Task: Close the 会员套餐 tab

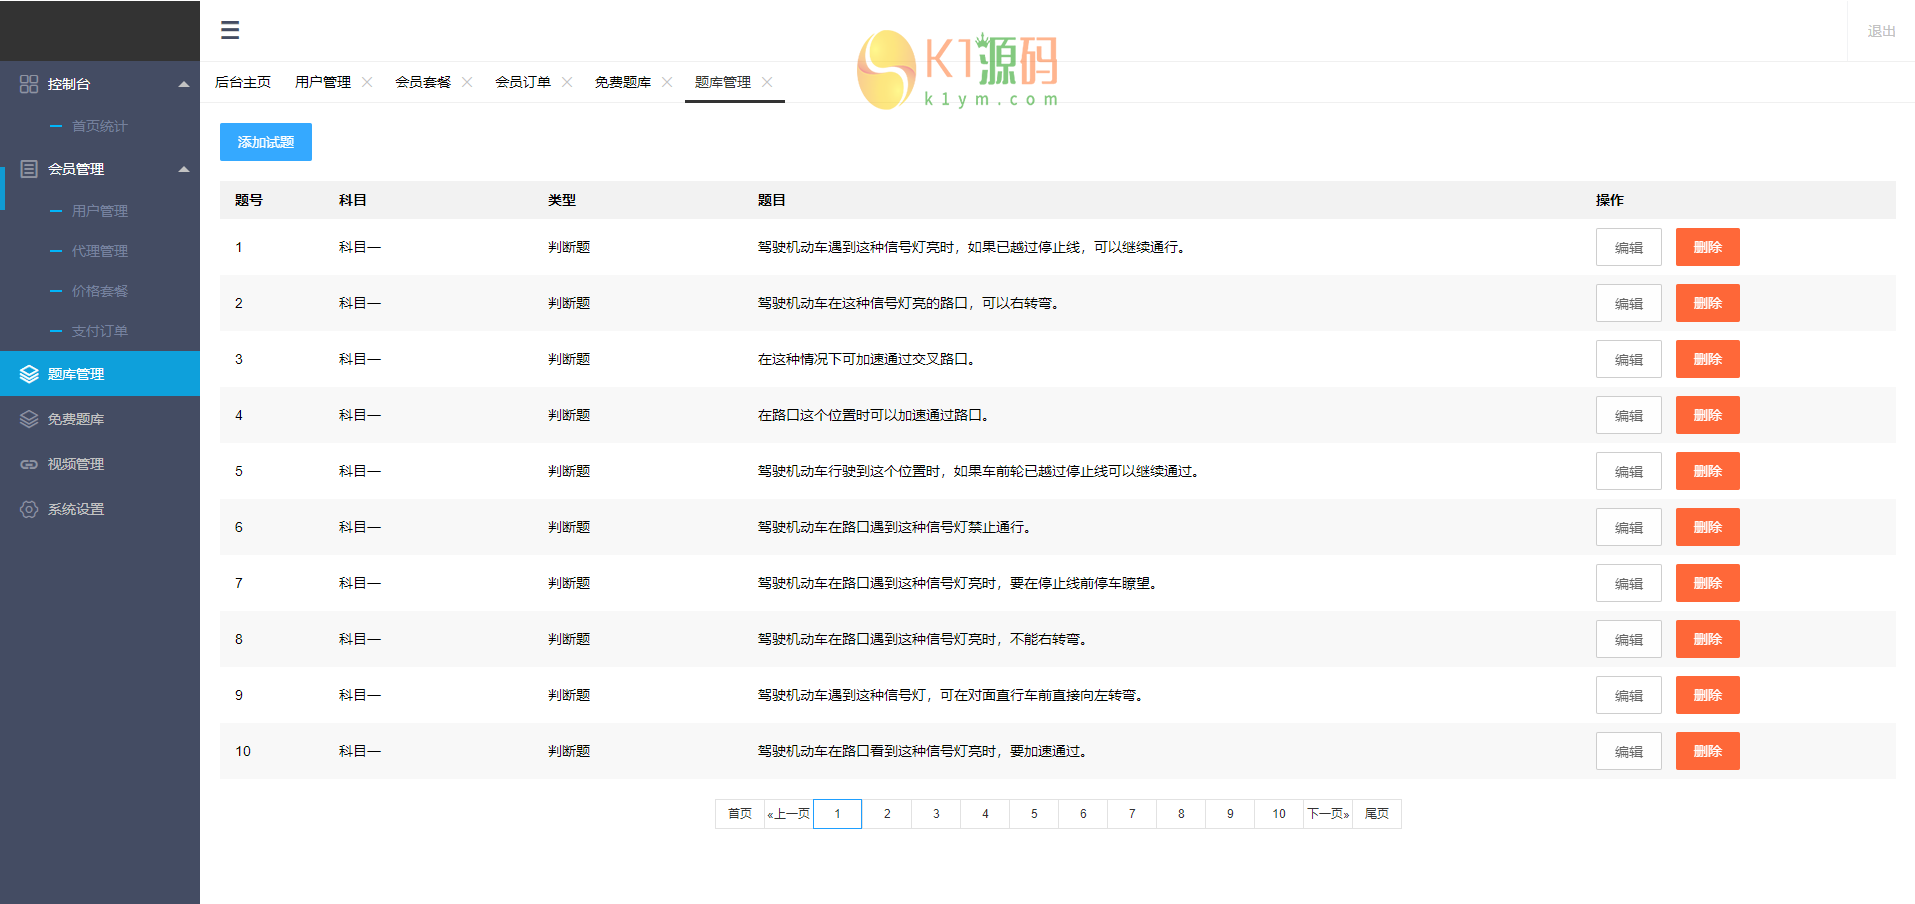Action: coord(467,82)
